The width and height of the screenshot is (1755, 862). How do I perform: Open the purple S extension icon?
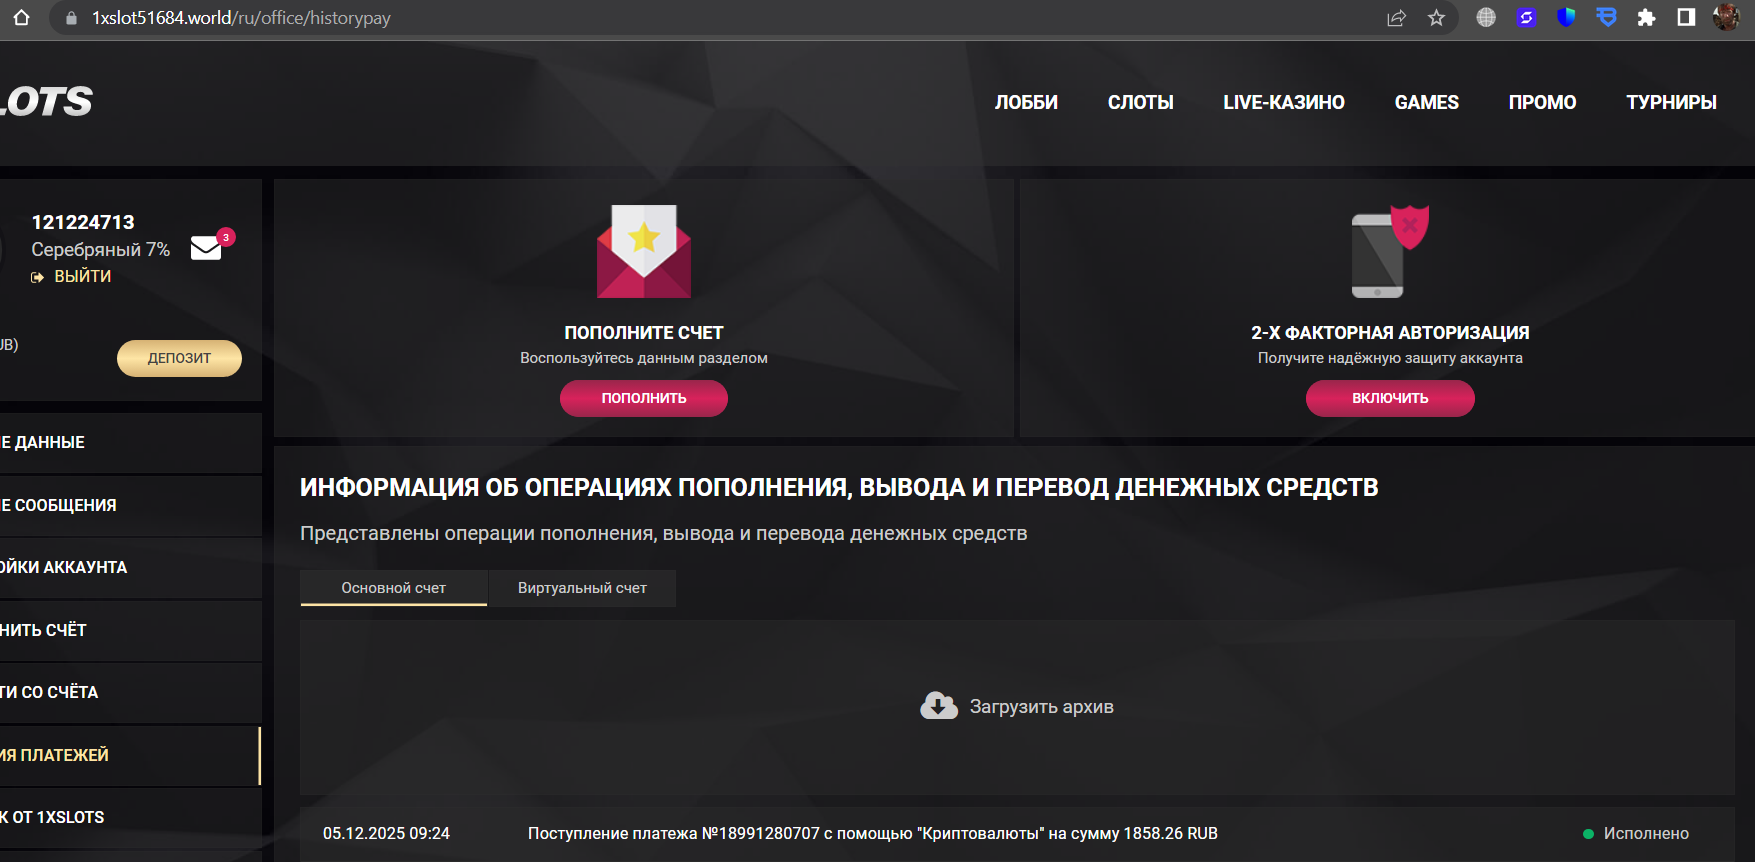tap(1526, 17)
